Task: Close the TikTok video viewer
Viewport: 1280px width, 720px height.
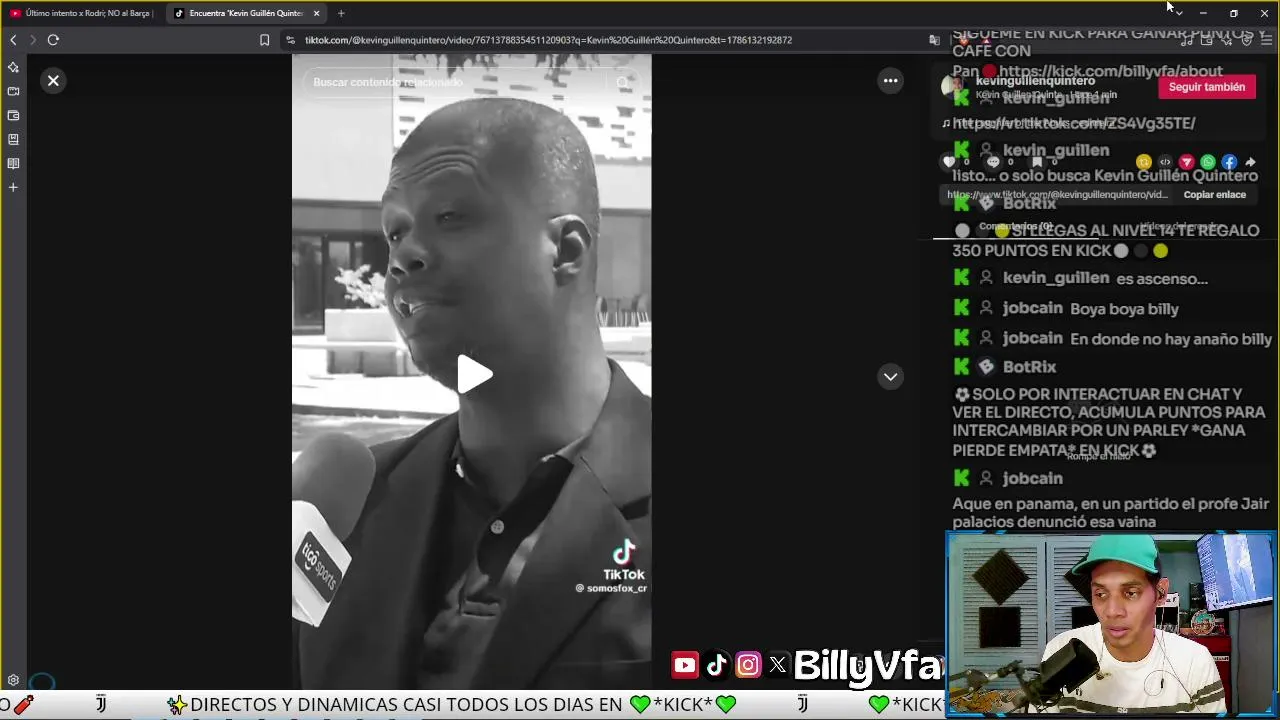Action: (x=53, y=81)
